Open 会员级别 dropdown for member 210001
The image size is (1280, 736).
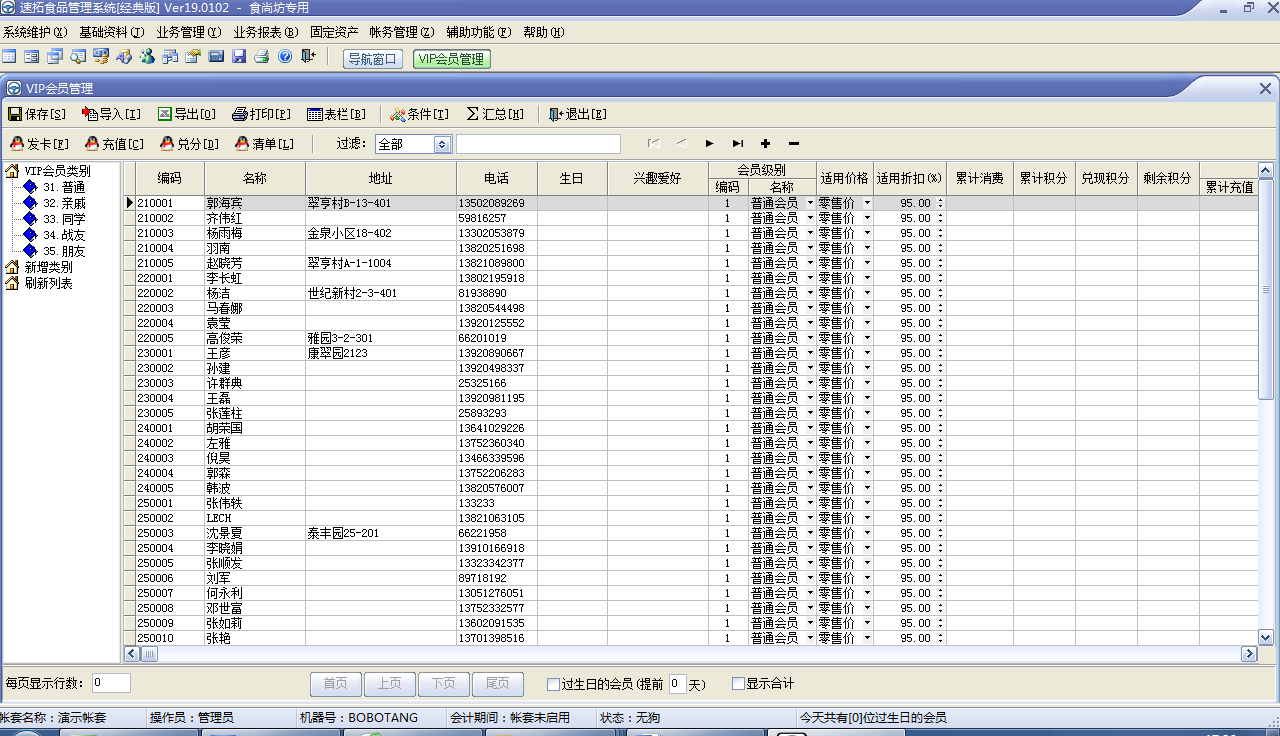pyautogui.click(x=810, y=203)
